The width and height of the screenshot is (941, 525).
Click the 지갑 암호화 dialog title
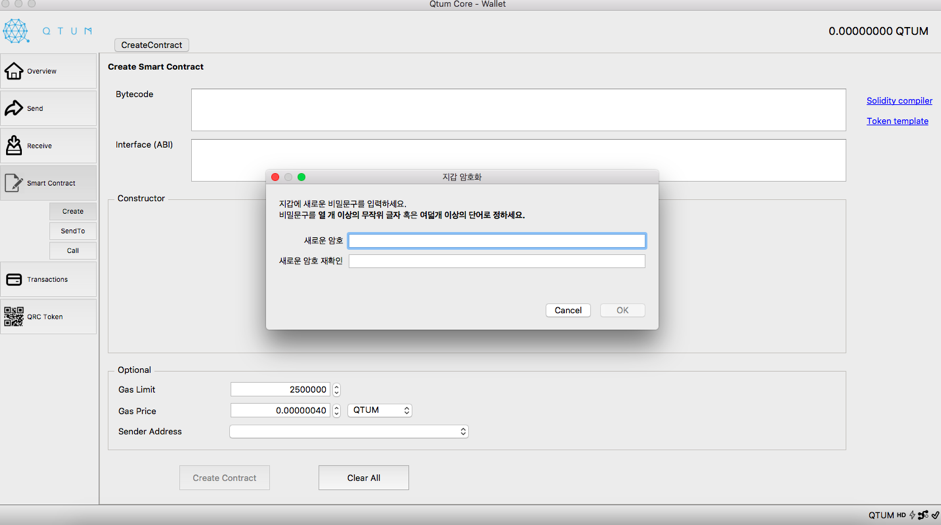coord(461,177)
